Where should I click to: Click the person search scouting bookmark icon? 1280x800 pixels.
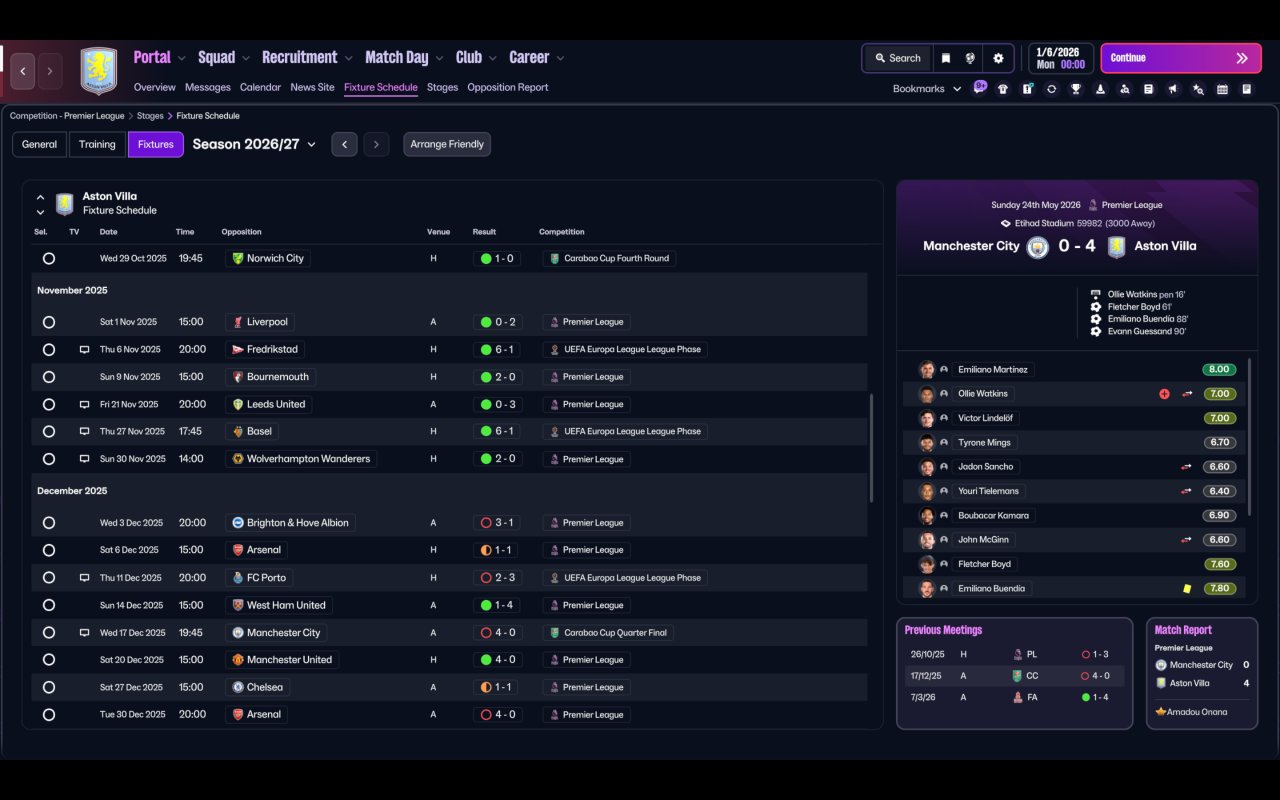point(1125,89)
